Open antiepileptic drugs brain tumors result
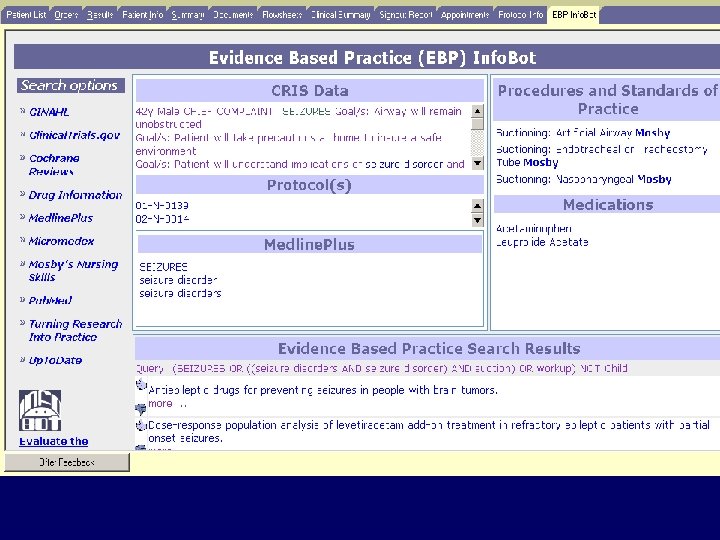The height and width of the screenshot is (540, 720). pos(323,390)
